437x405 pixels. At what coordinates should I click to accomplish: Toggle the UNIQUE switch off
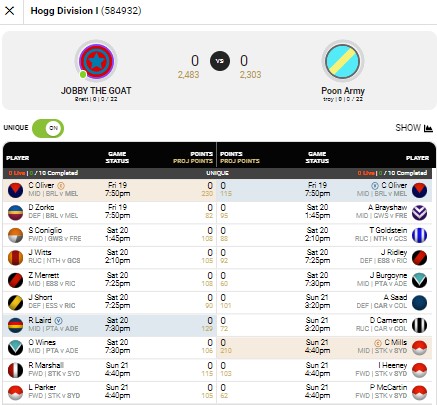tap(48, 128)
